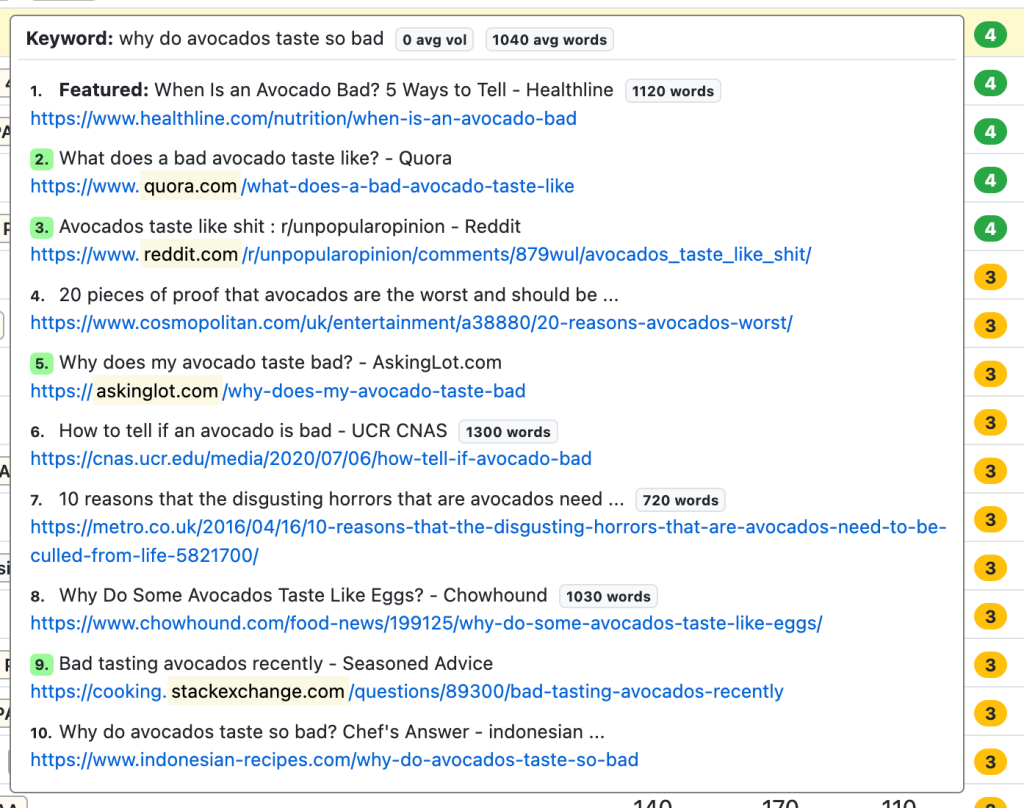
Task: Open the Cosmopolitan 20 reasons avocados link
Action: (x=411, y=323)
